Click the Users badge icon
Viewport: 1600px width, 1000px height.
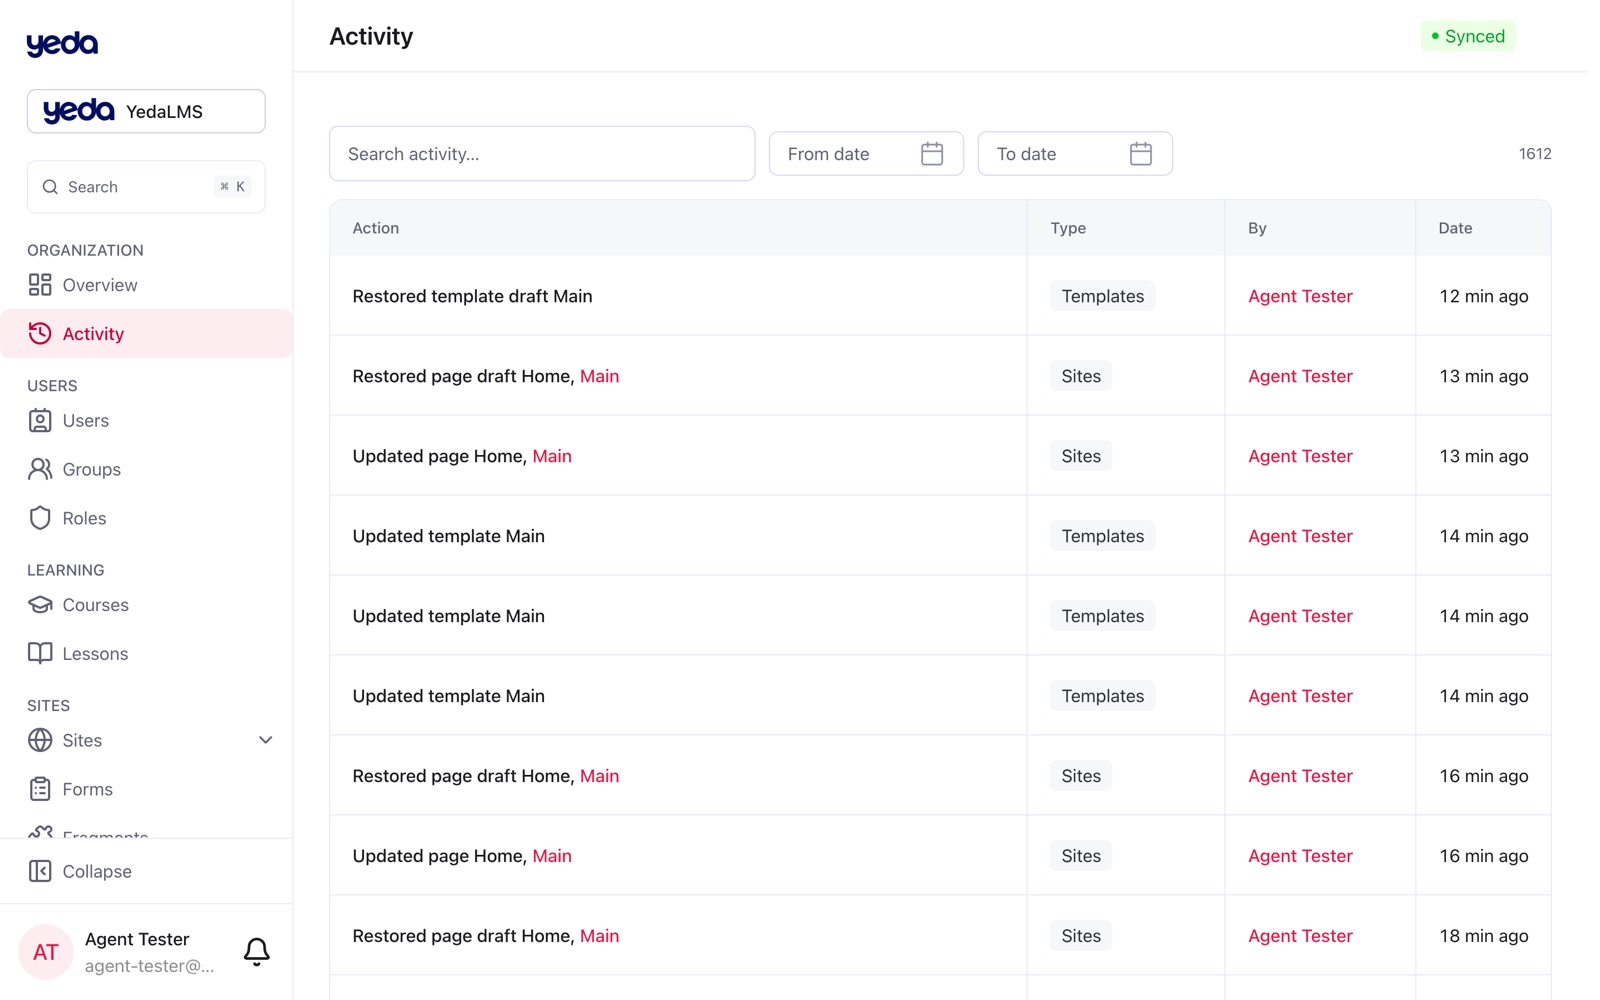[x=40, y=421]
